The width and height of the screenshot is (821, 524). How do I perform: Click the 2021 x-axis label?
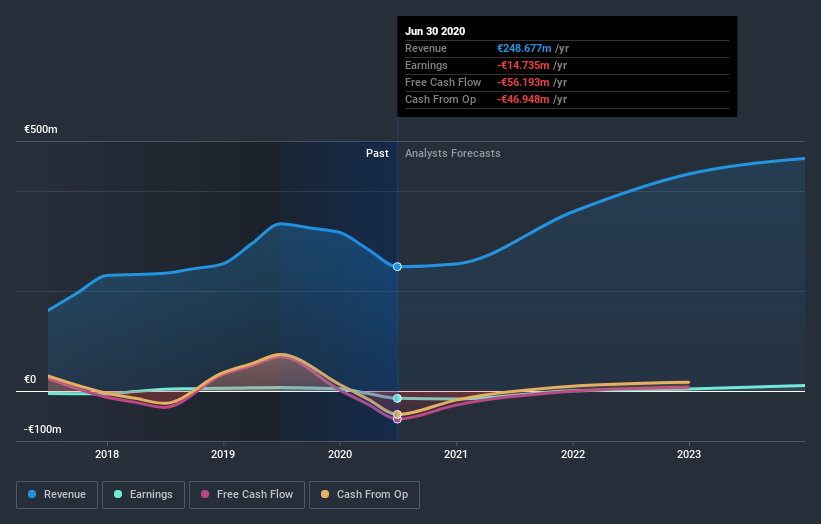pos(456,454)
